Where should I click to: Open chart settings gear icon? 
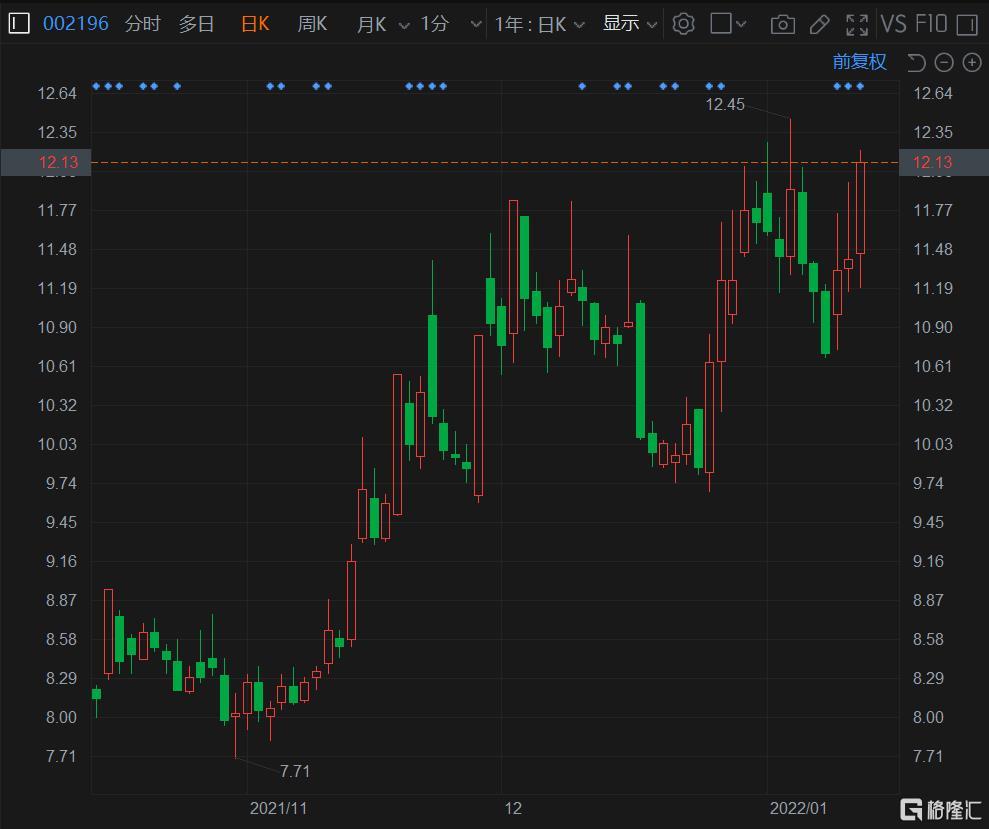tap(683, 24)
